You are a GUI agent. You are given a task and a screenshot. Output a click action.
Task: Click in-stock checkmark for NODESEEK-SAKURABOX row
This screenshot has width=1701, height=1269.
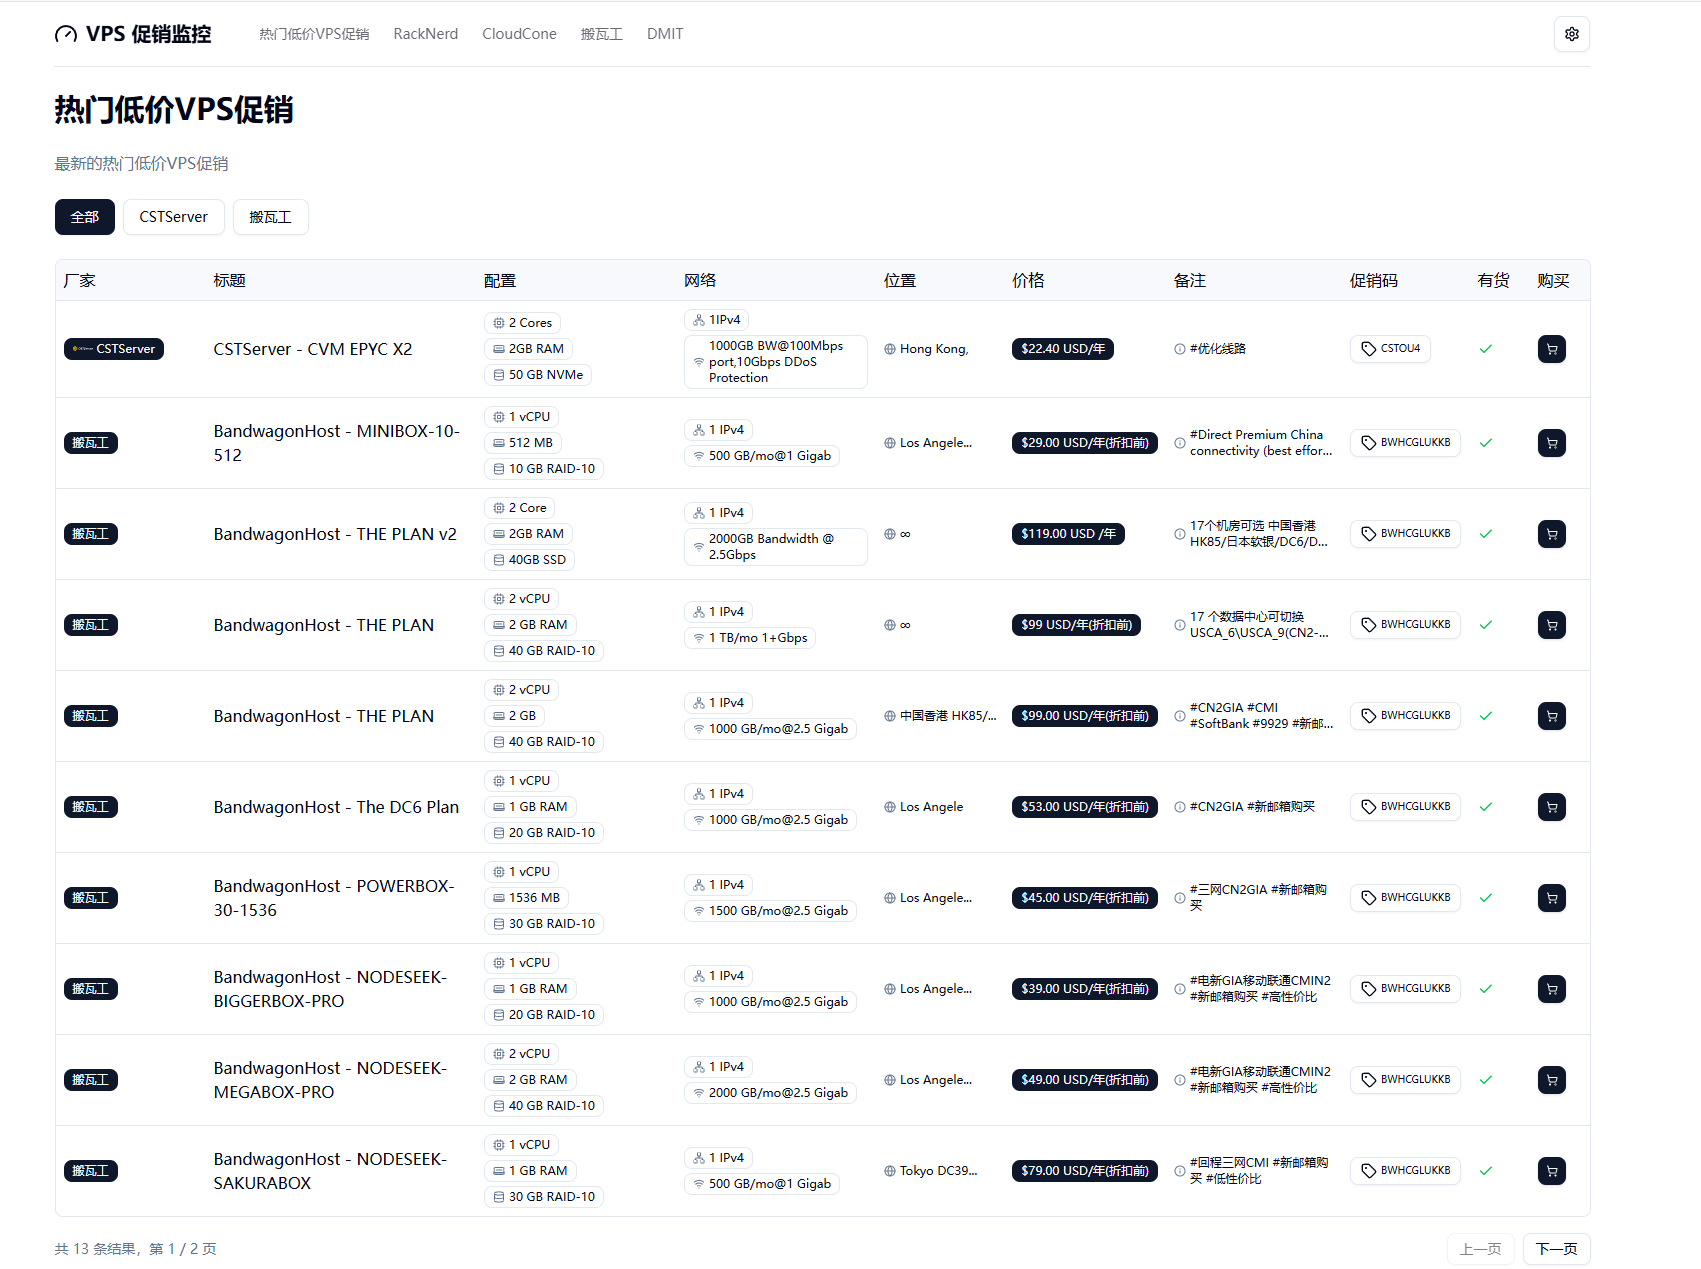point(1486,1171)
